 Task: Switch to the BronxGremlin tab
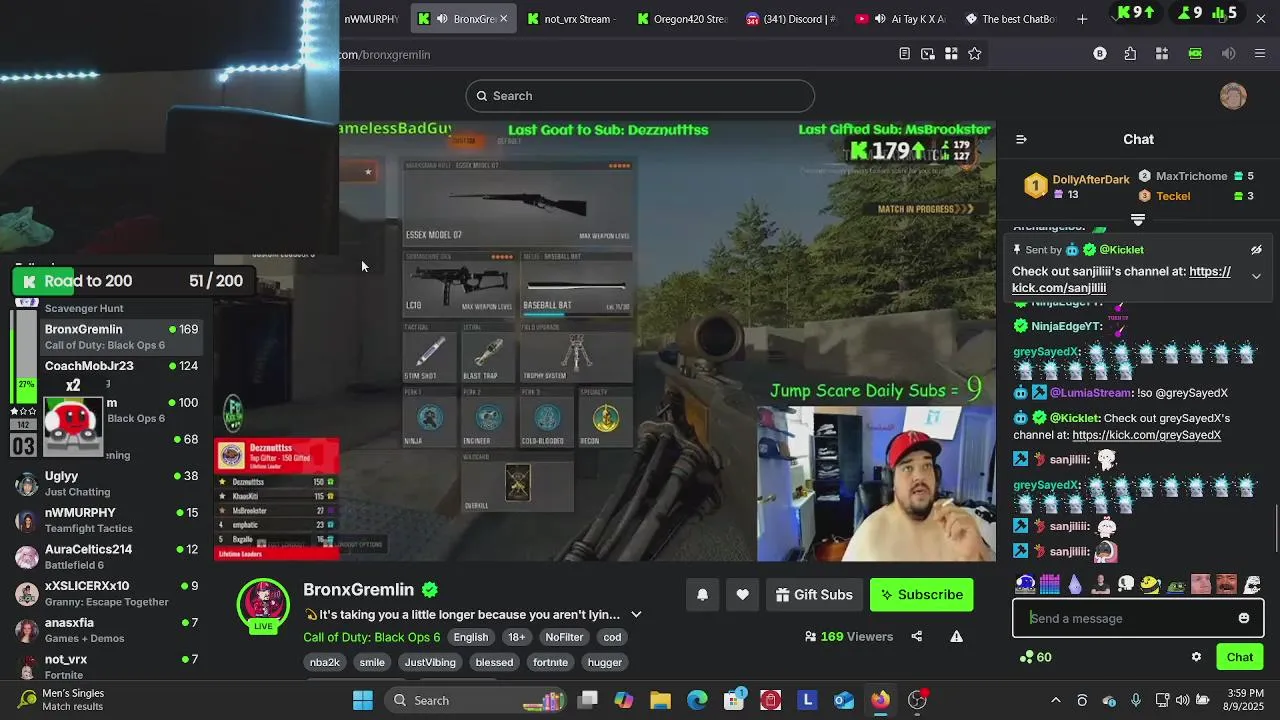point(463,19)
